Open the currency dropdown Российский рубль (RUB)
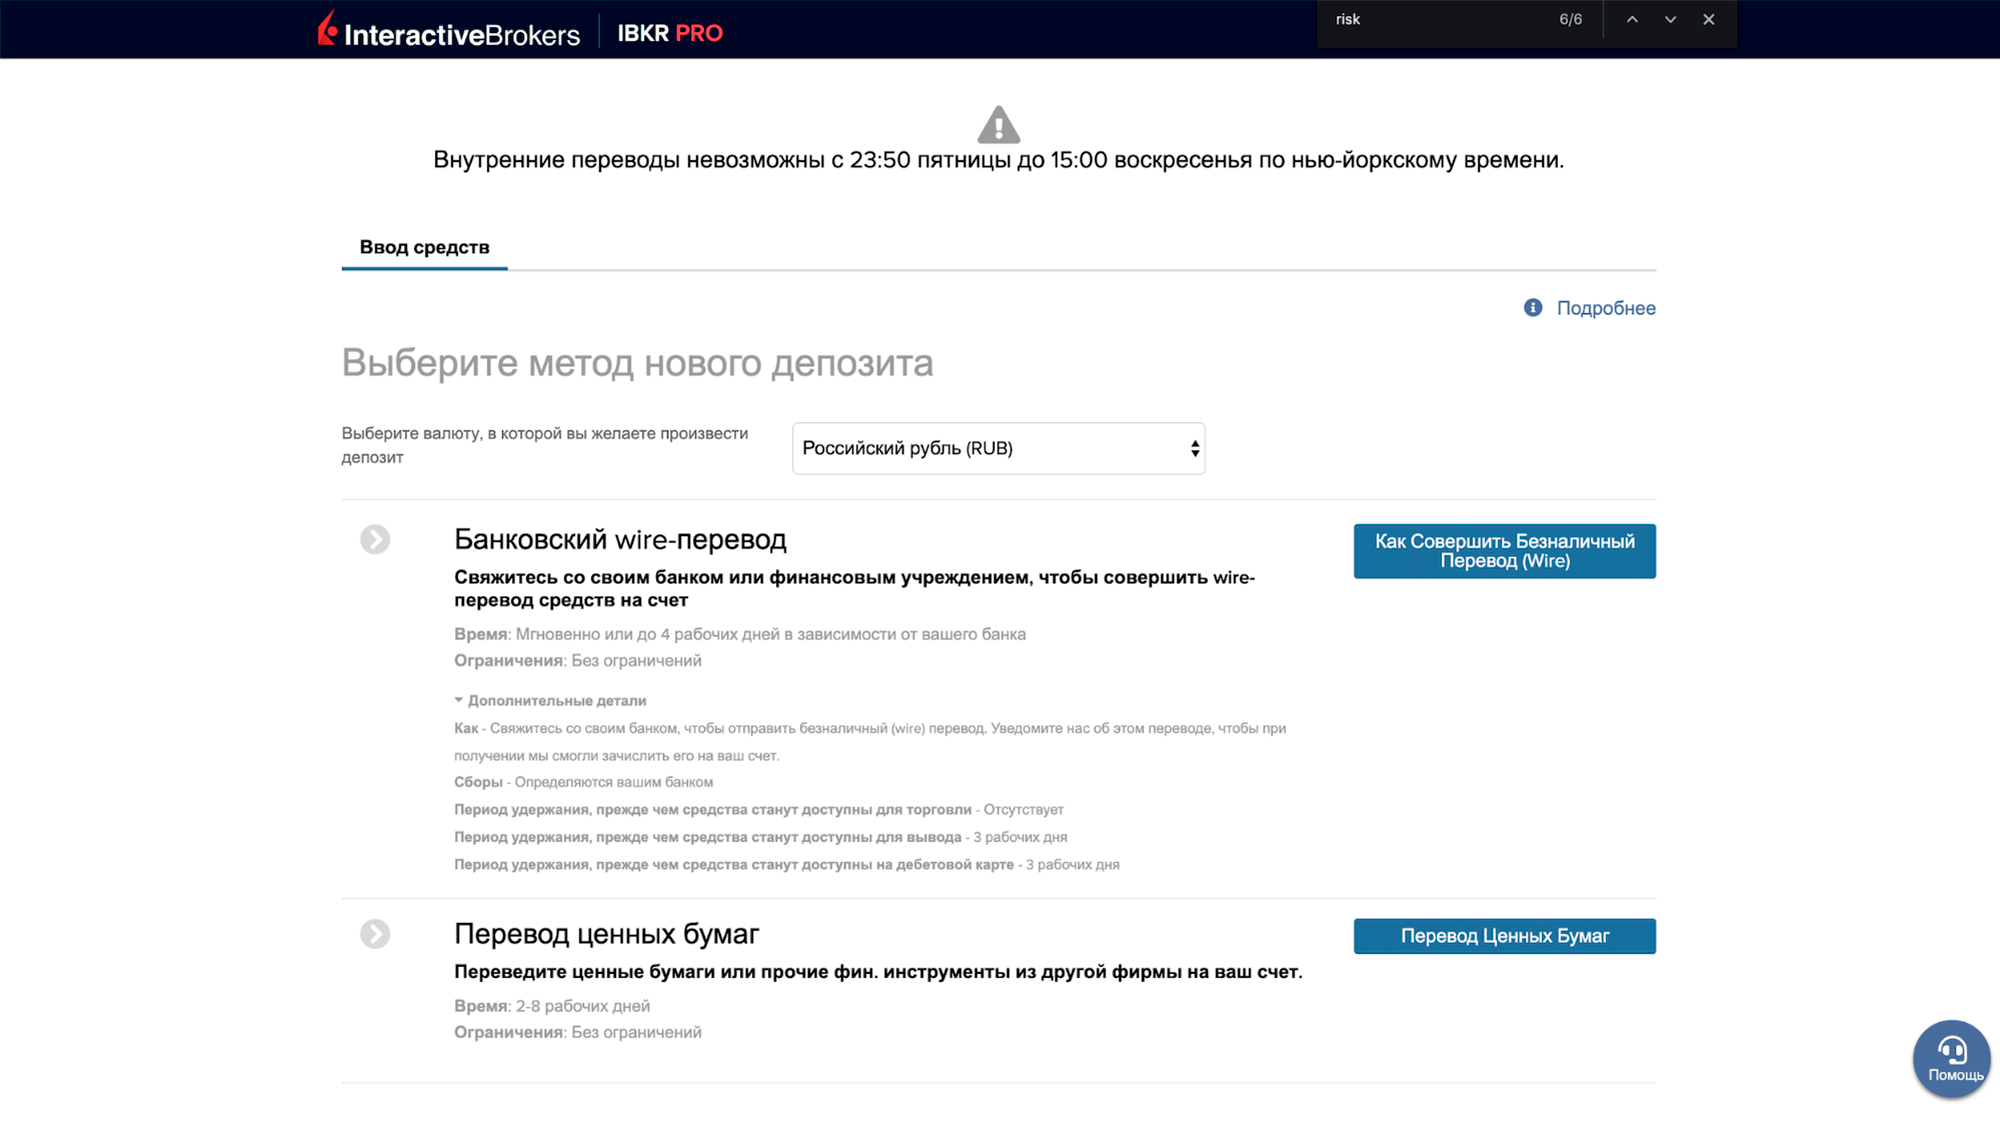The width and height of the screenshot is (2000, 1140). coord(998,448)
